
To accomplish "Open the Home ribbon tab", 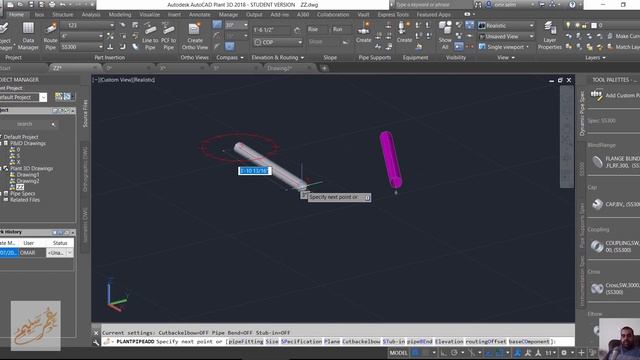I will [x=16, y=14].
